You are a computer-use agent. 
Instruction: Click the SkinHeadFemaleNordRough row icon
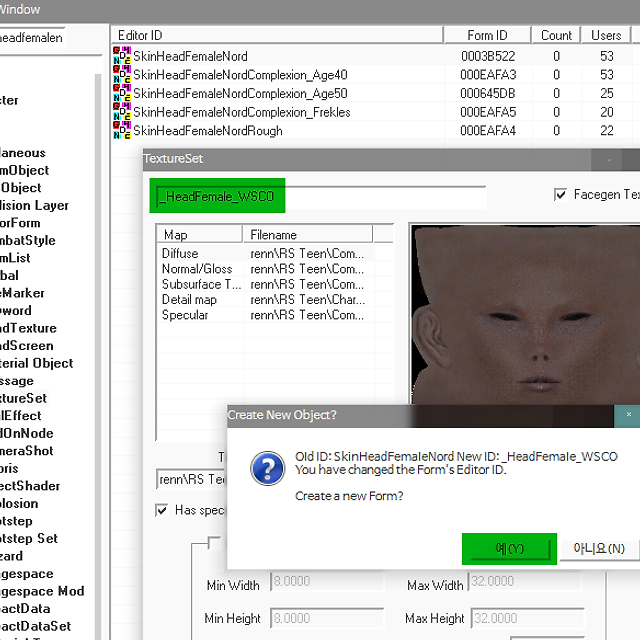point(122,131)
